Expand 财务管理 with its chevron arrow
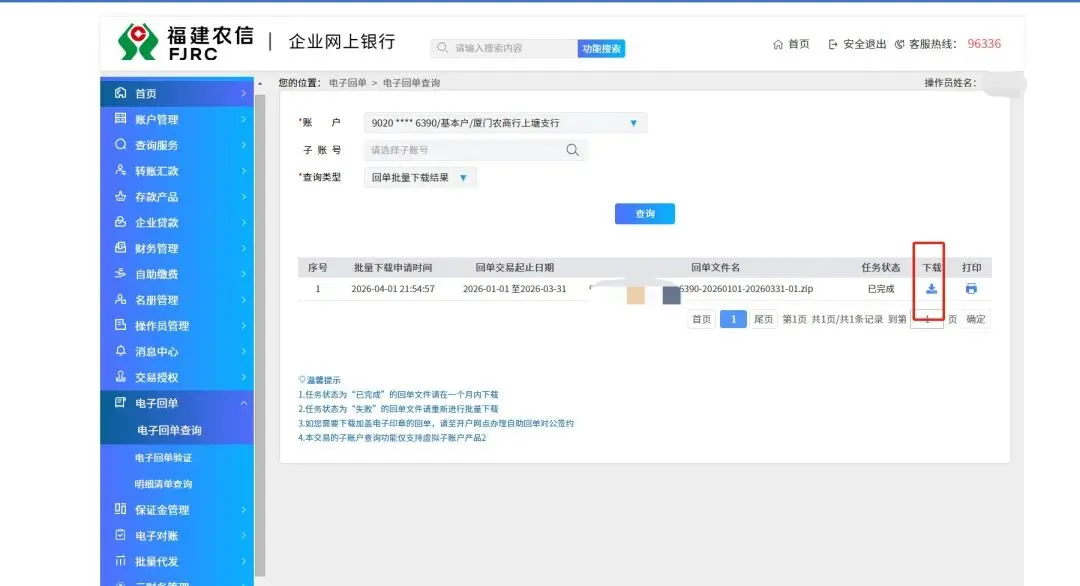The width and height of the screenshot is (1080, 586). click(x=244, y=248)
